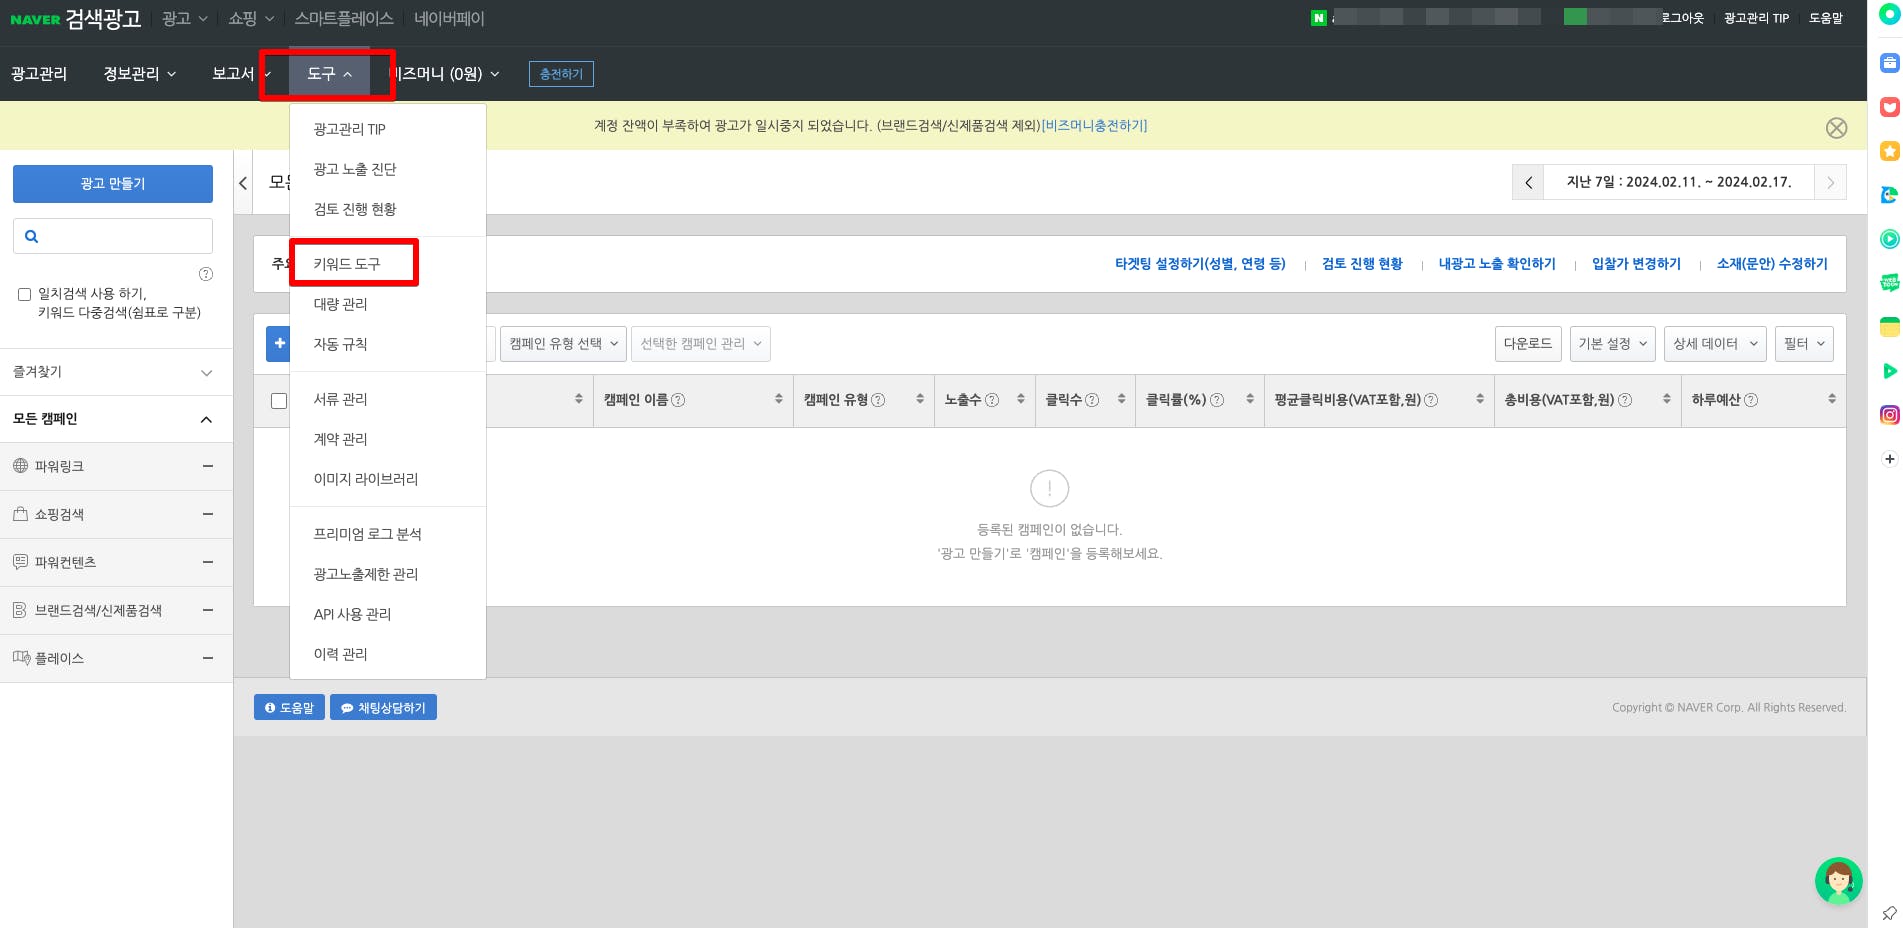The image size is (1903, 928).
Task: Open API 사용 관리 menu item
Action: coord(353,614)
